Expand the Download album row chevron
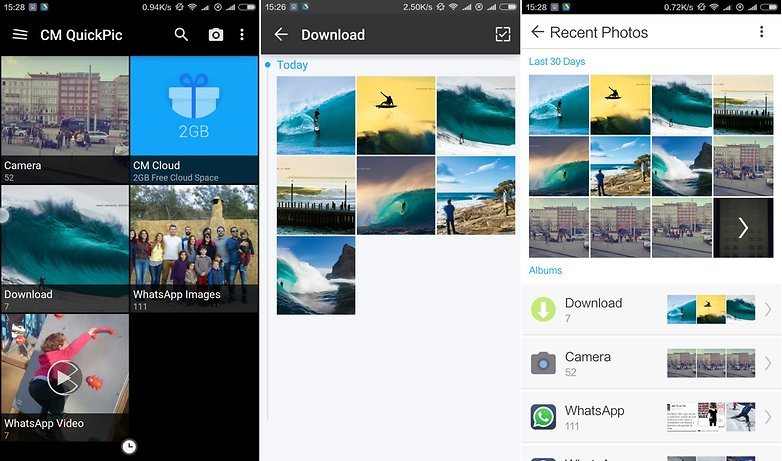Screen dimensions: 782x461 pyautogui.click(x=767, y=310)
